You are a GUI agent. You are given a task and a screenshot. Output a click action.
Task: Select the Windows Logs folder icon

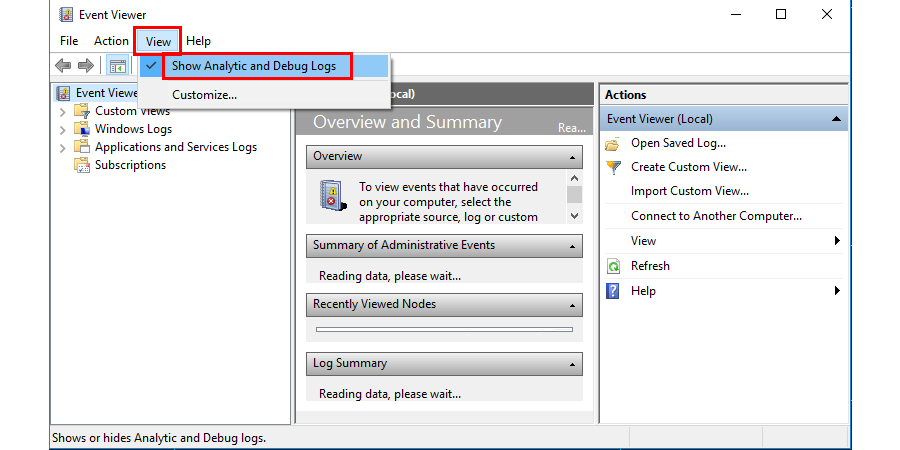pyautogui.click(x=82, y=129)
